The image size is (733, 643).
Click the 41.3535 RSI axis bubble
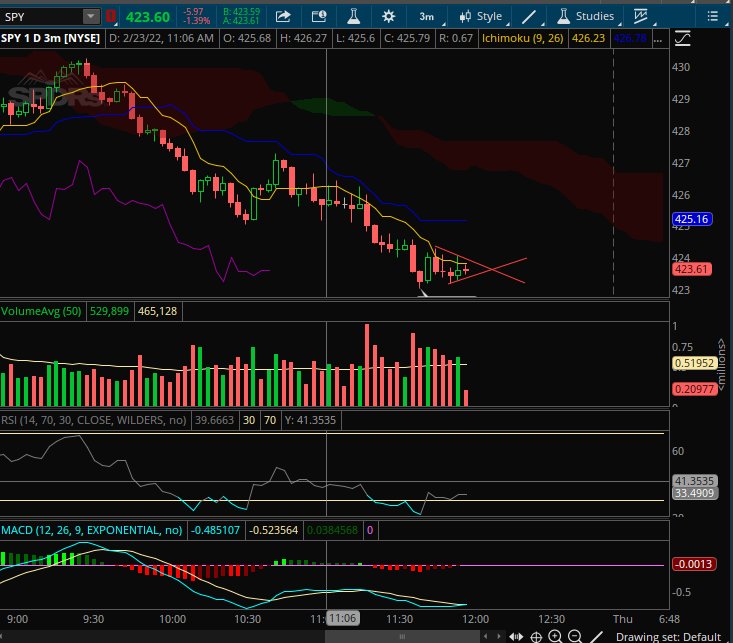point(695,481)
